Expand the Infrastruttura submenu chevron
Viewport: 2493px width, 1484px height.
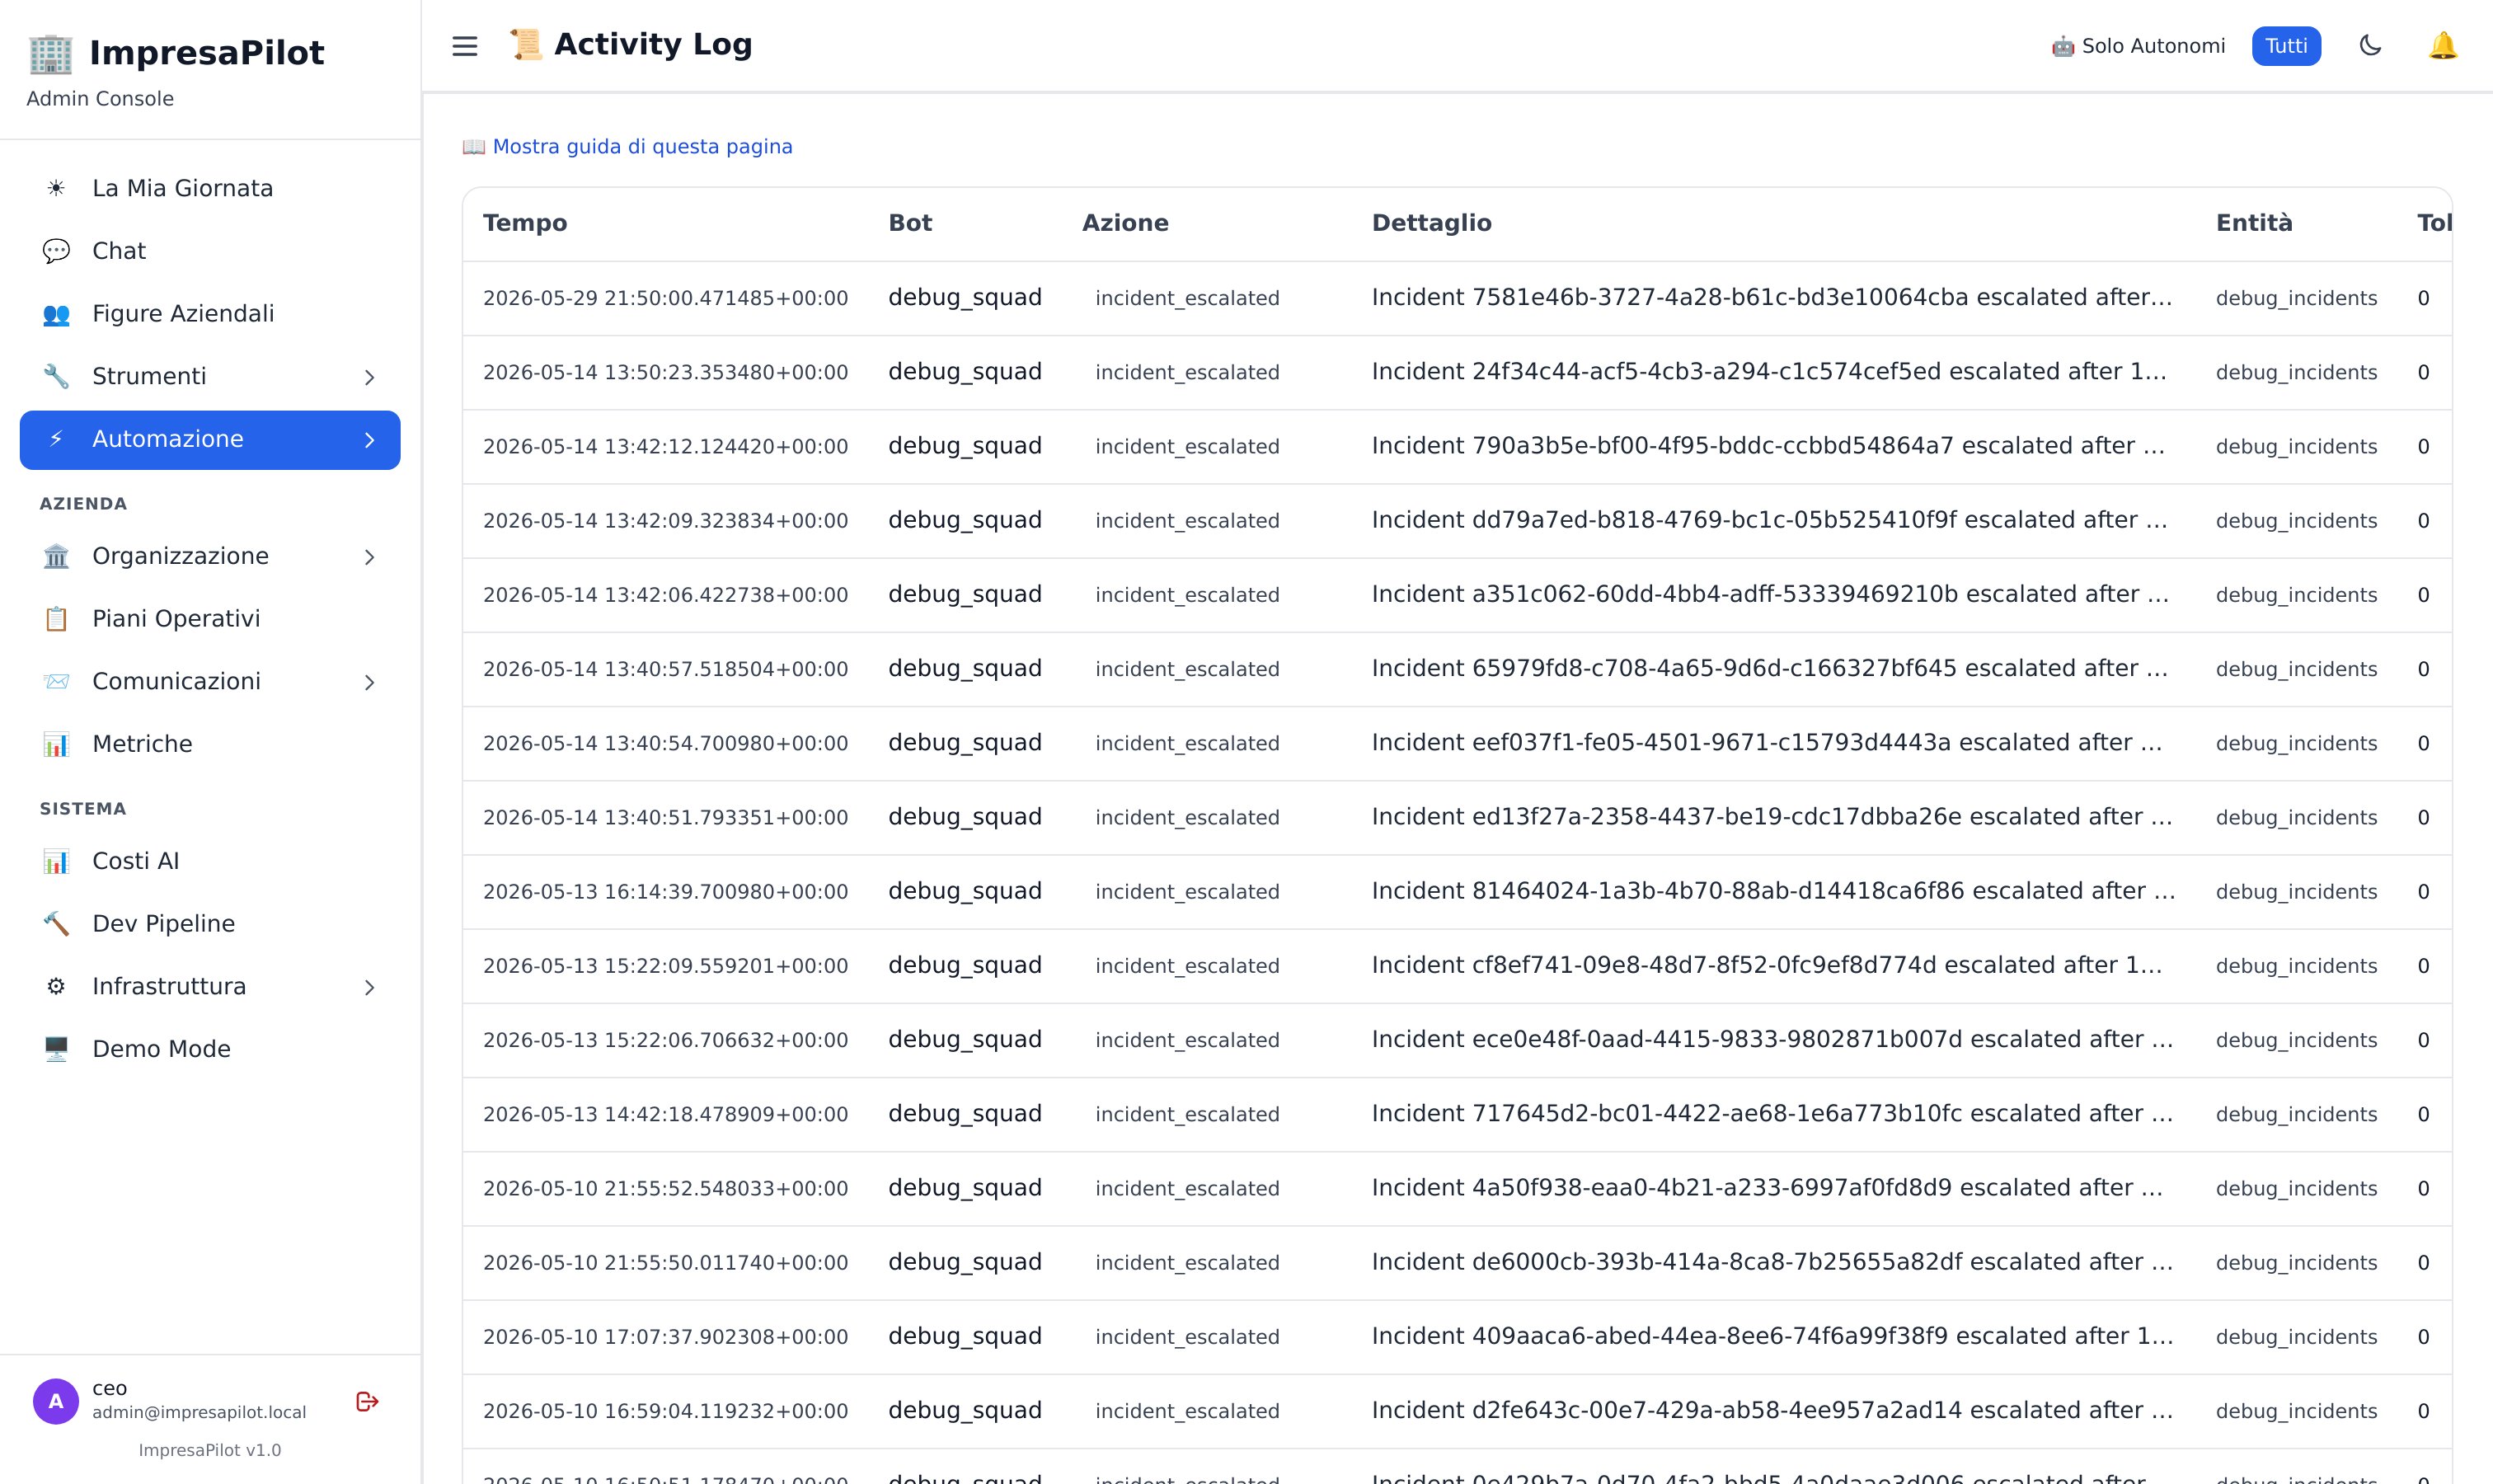click(x=369, y=987)
